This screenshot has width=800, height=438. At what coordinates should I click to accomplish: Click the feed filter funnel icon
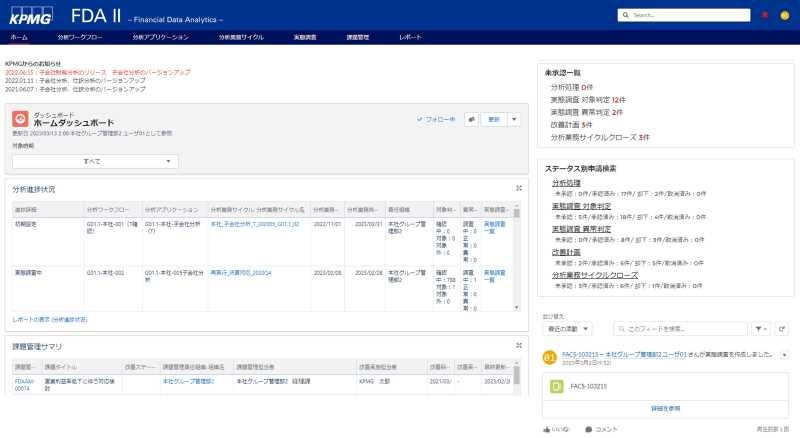tap(759, 328)
